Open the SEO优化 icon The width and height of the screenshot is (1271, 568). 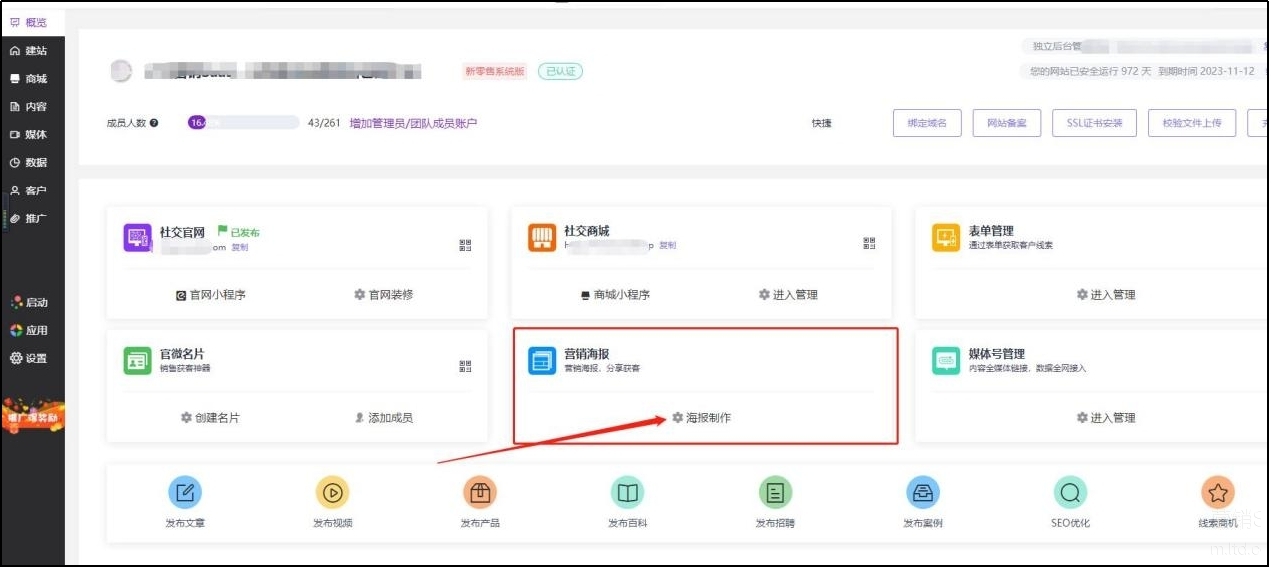(x=1070, y=492)
